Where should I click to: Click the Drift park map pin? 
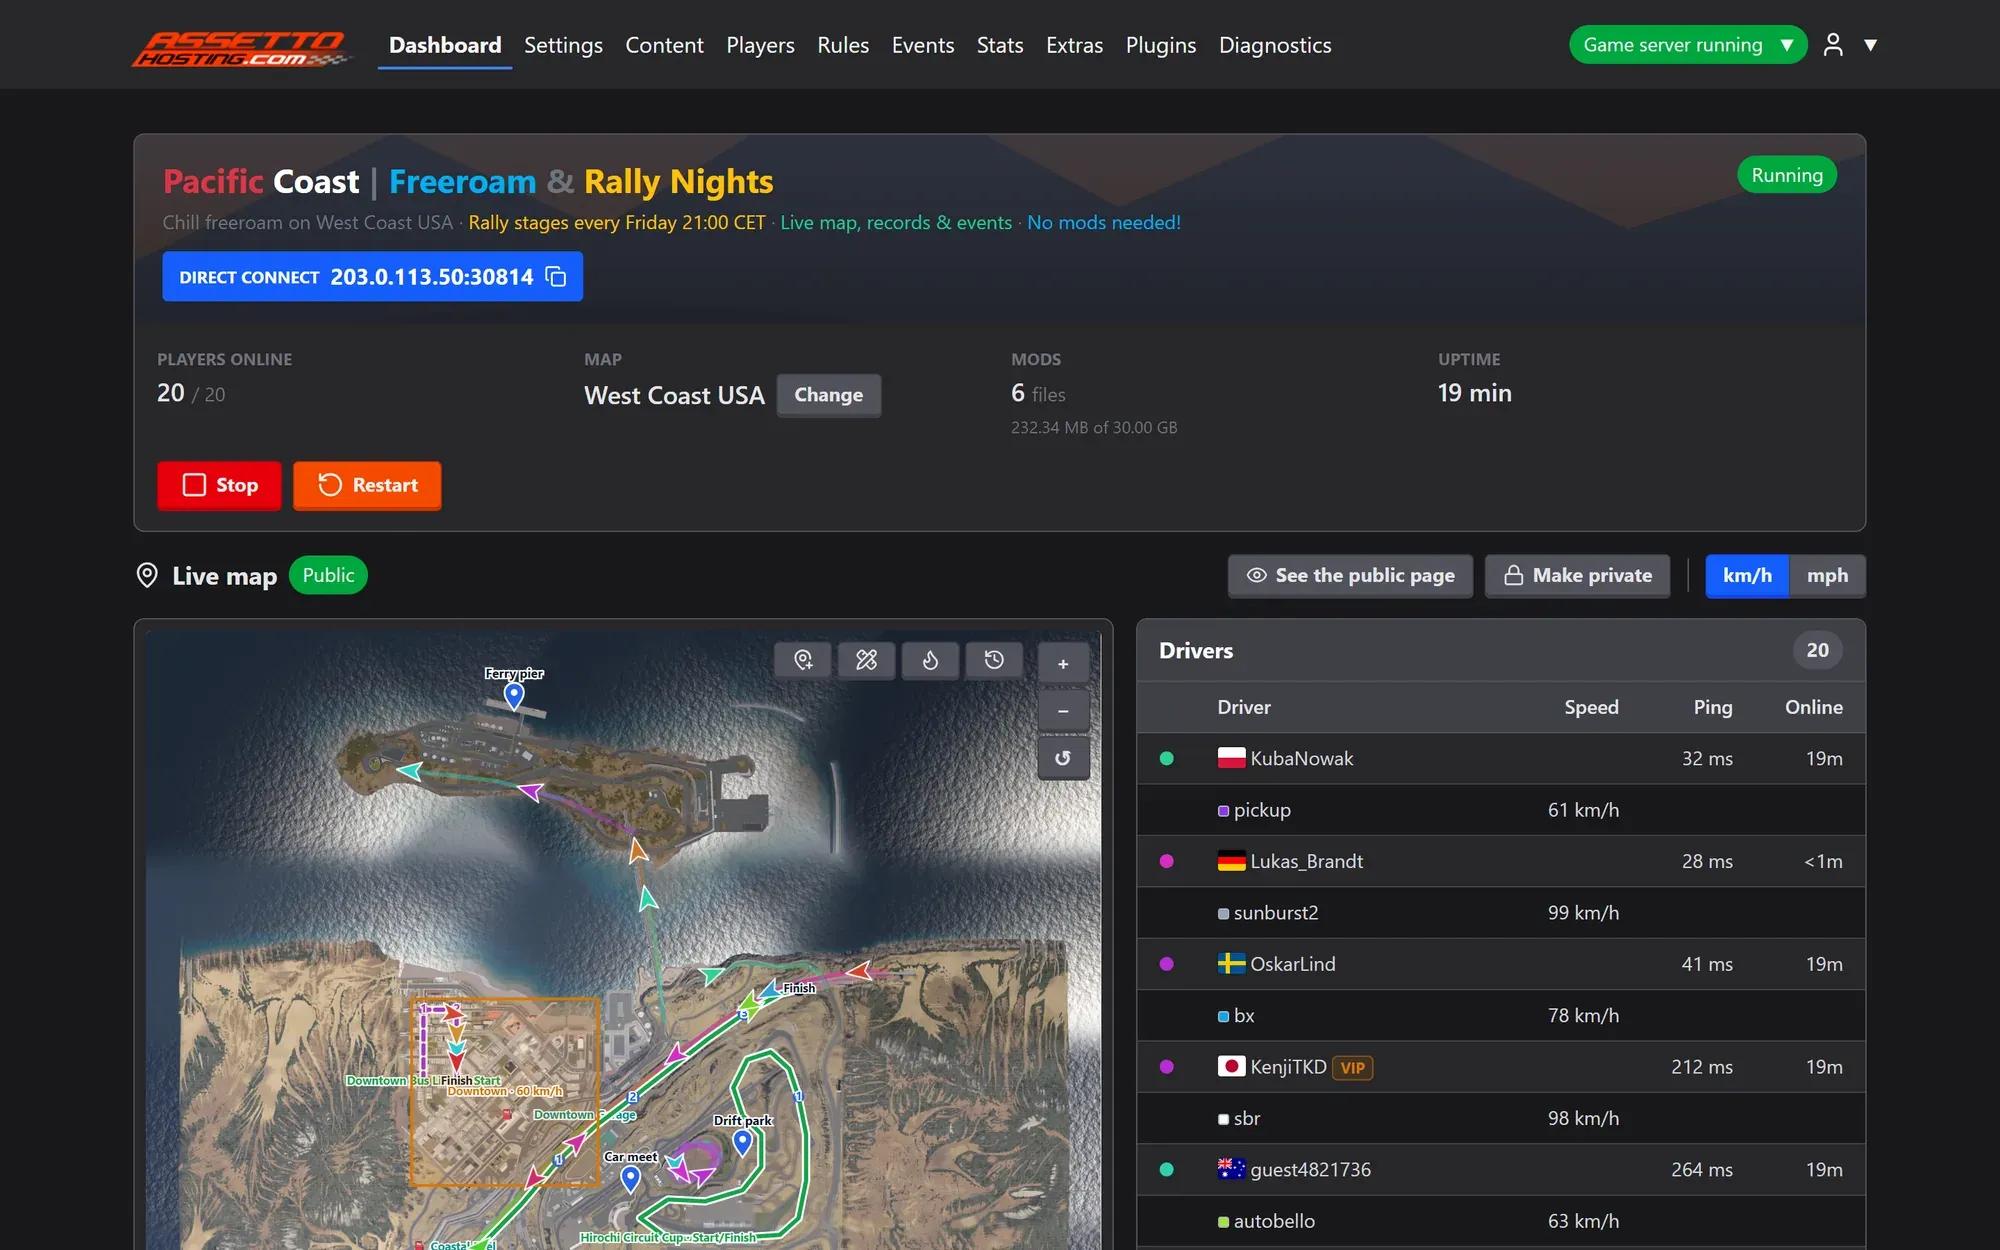[x=742, y=1142]
